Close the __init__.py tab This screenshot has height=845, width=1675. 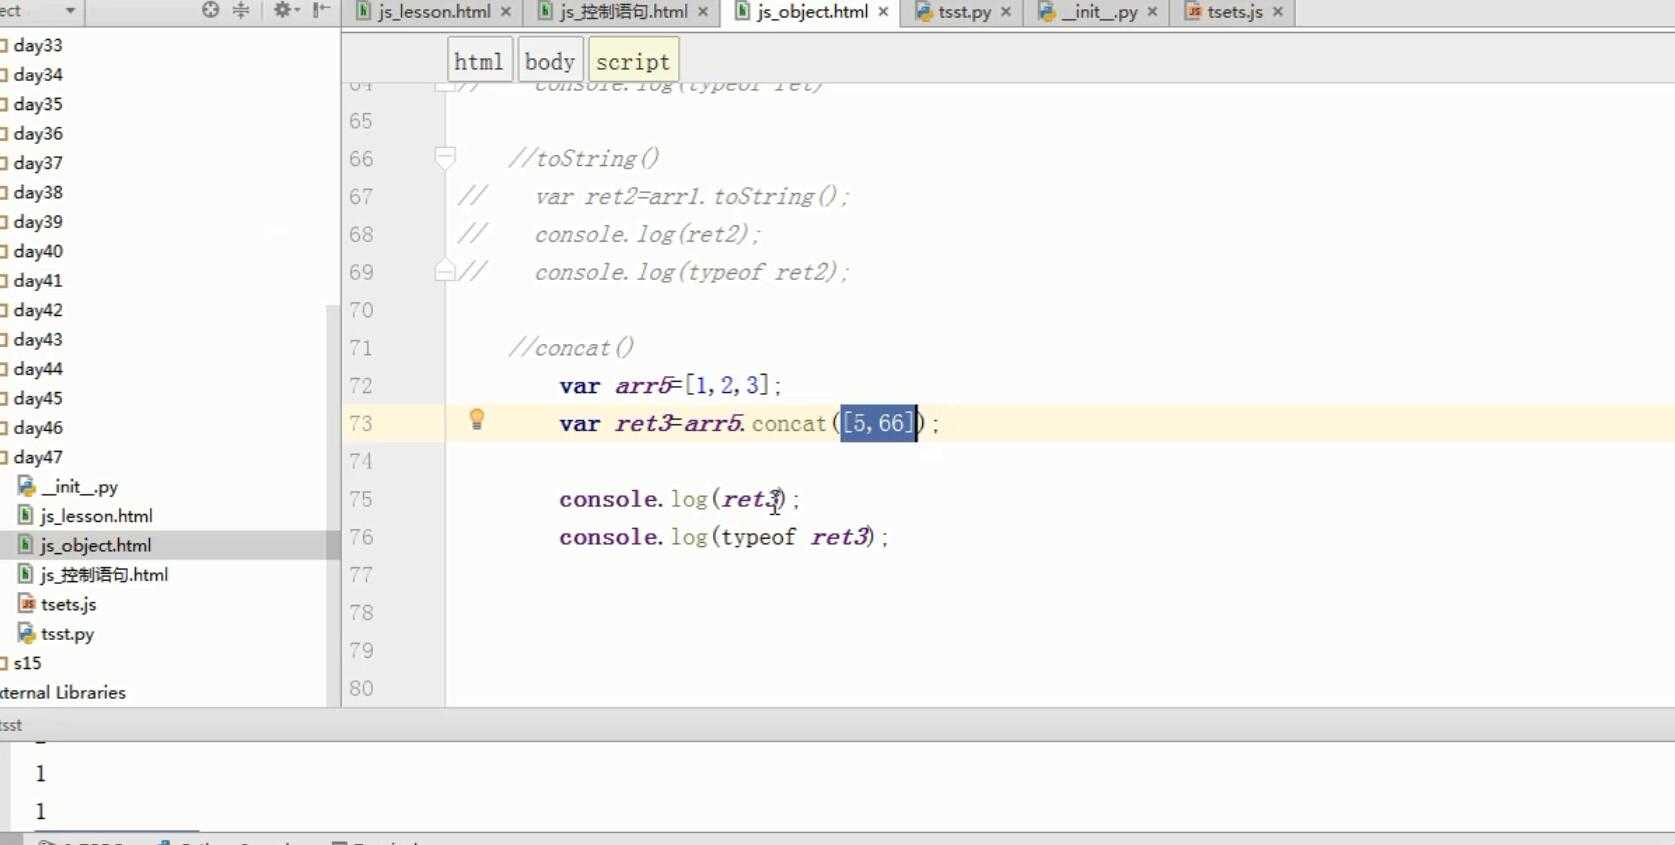click(1152, 12)
